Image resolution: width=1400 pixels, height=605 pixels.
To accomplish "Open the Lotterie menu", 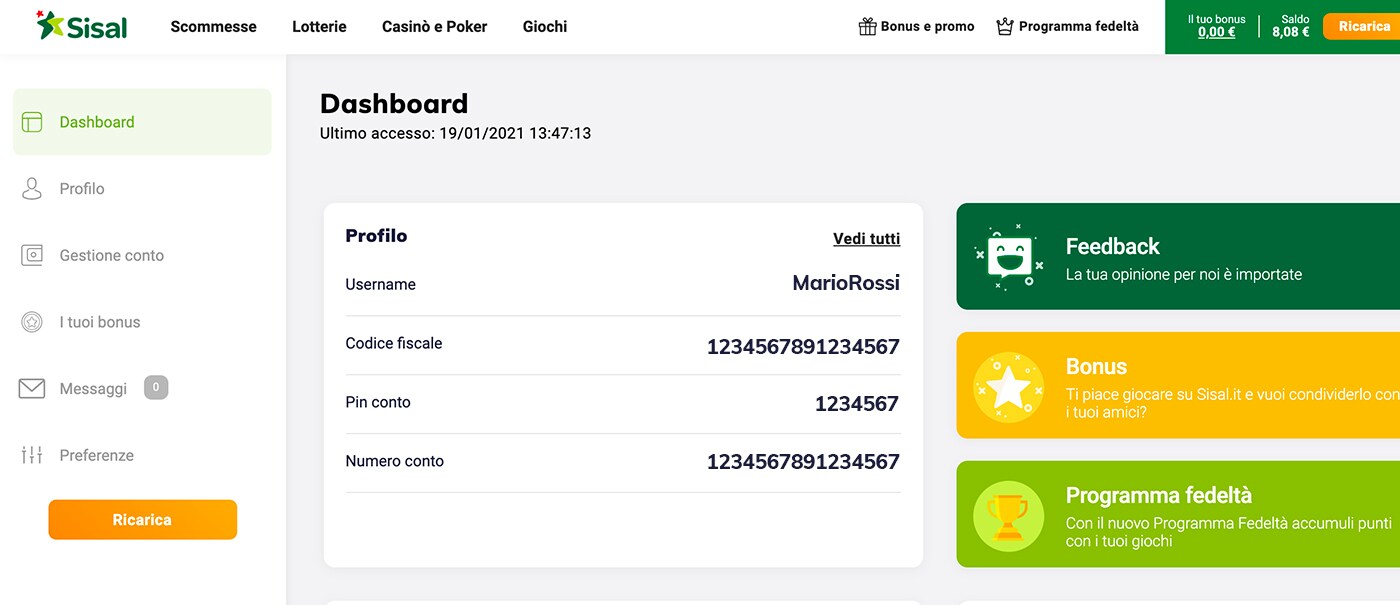I will tap(319, 27).
